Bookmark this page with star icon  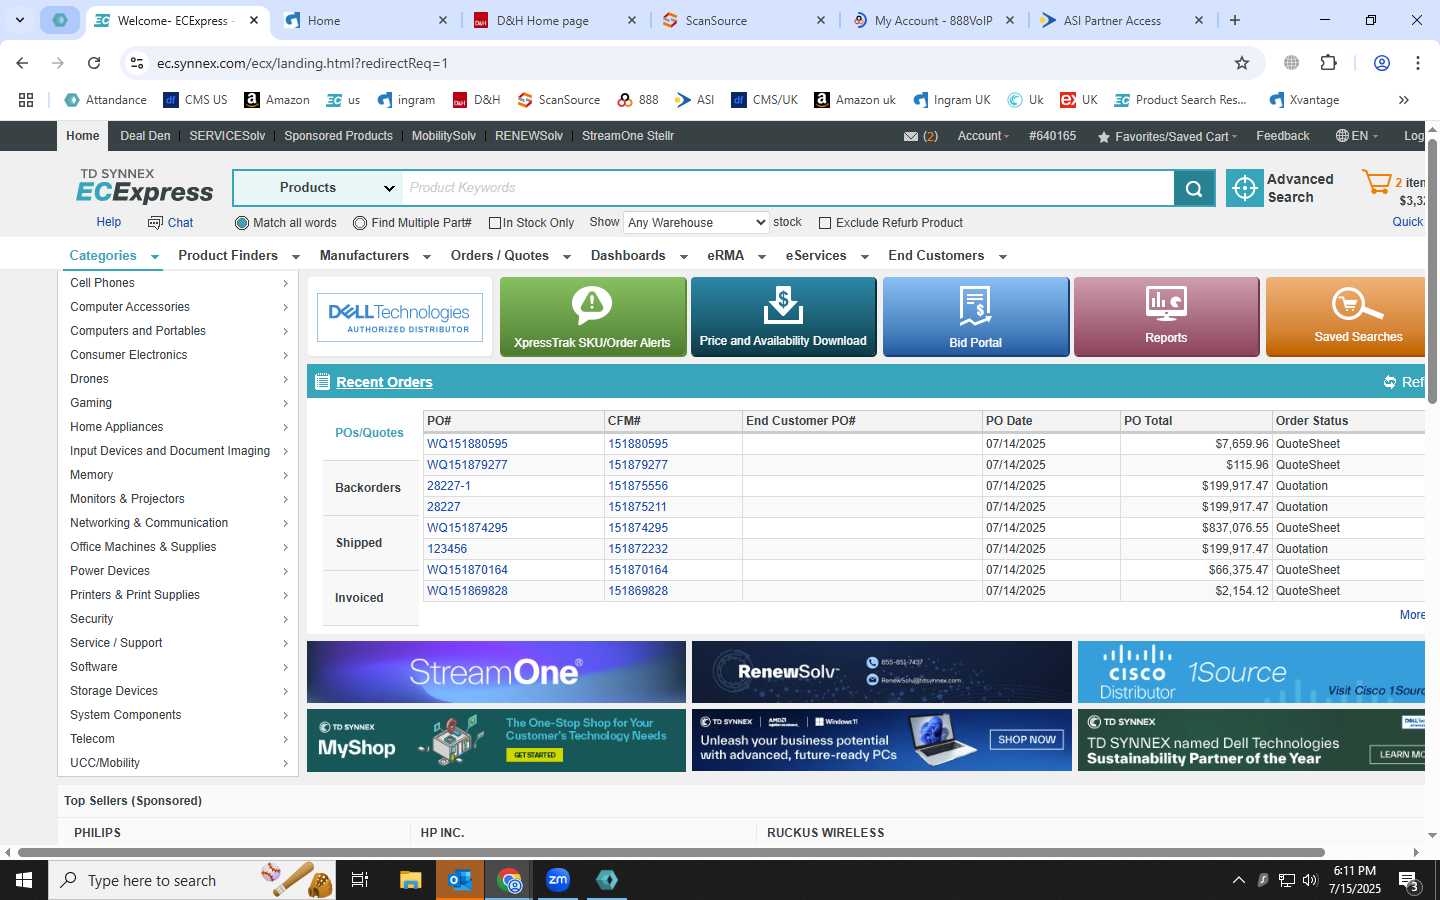[x=1242, y=63]
